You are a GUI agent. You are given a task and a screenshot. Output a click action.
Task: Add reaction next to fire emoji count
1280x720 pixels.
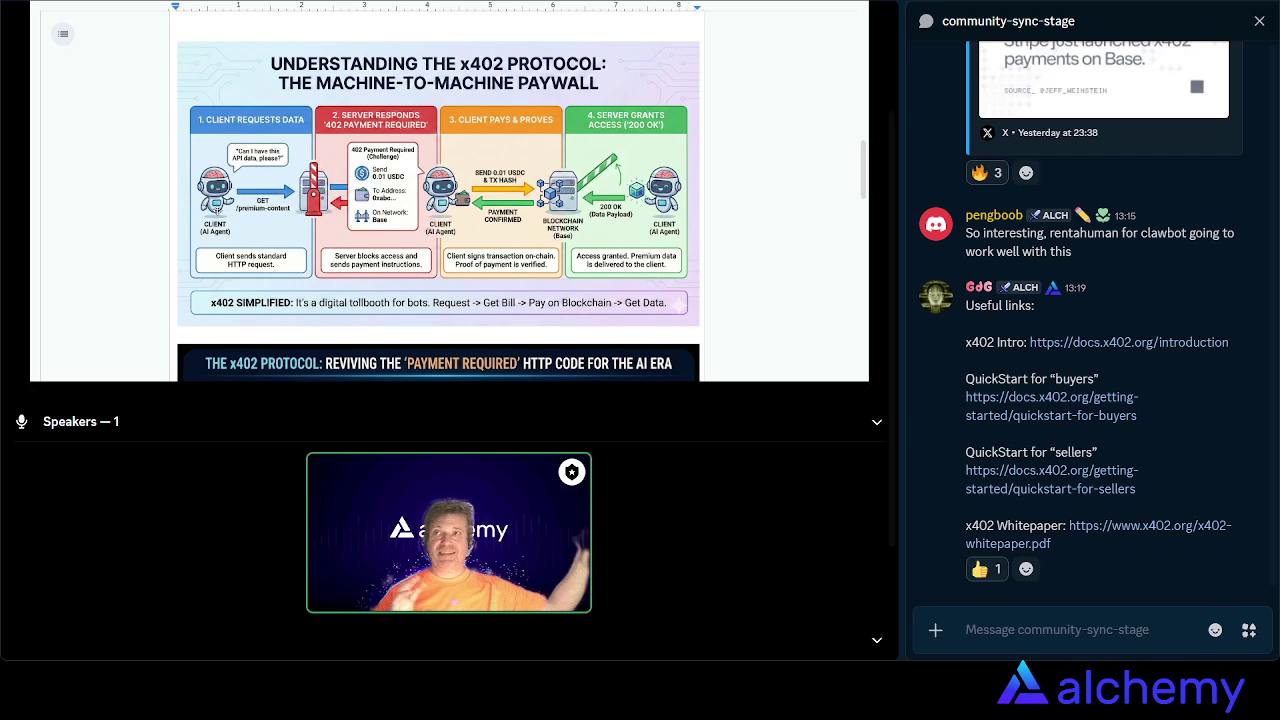tap(1026, 173)
